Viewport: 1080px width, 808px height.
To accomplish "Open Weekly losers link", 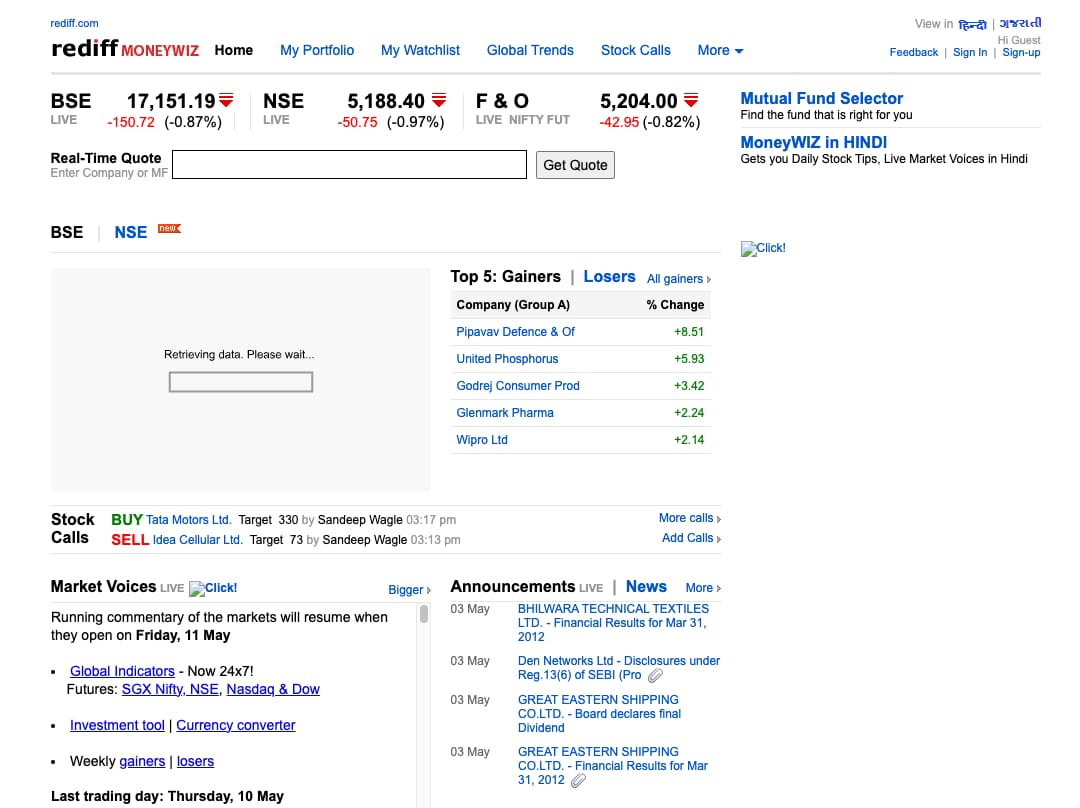I will 196,761.
